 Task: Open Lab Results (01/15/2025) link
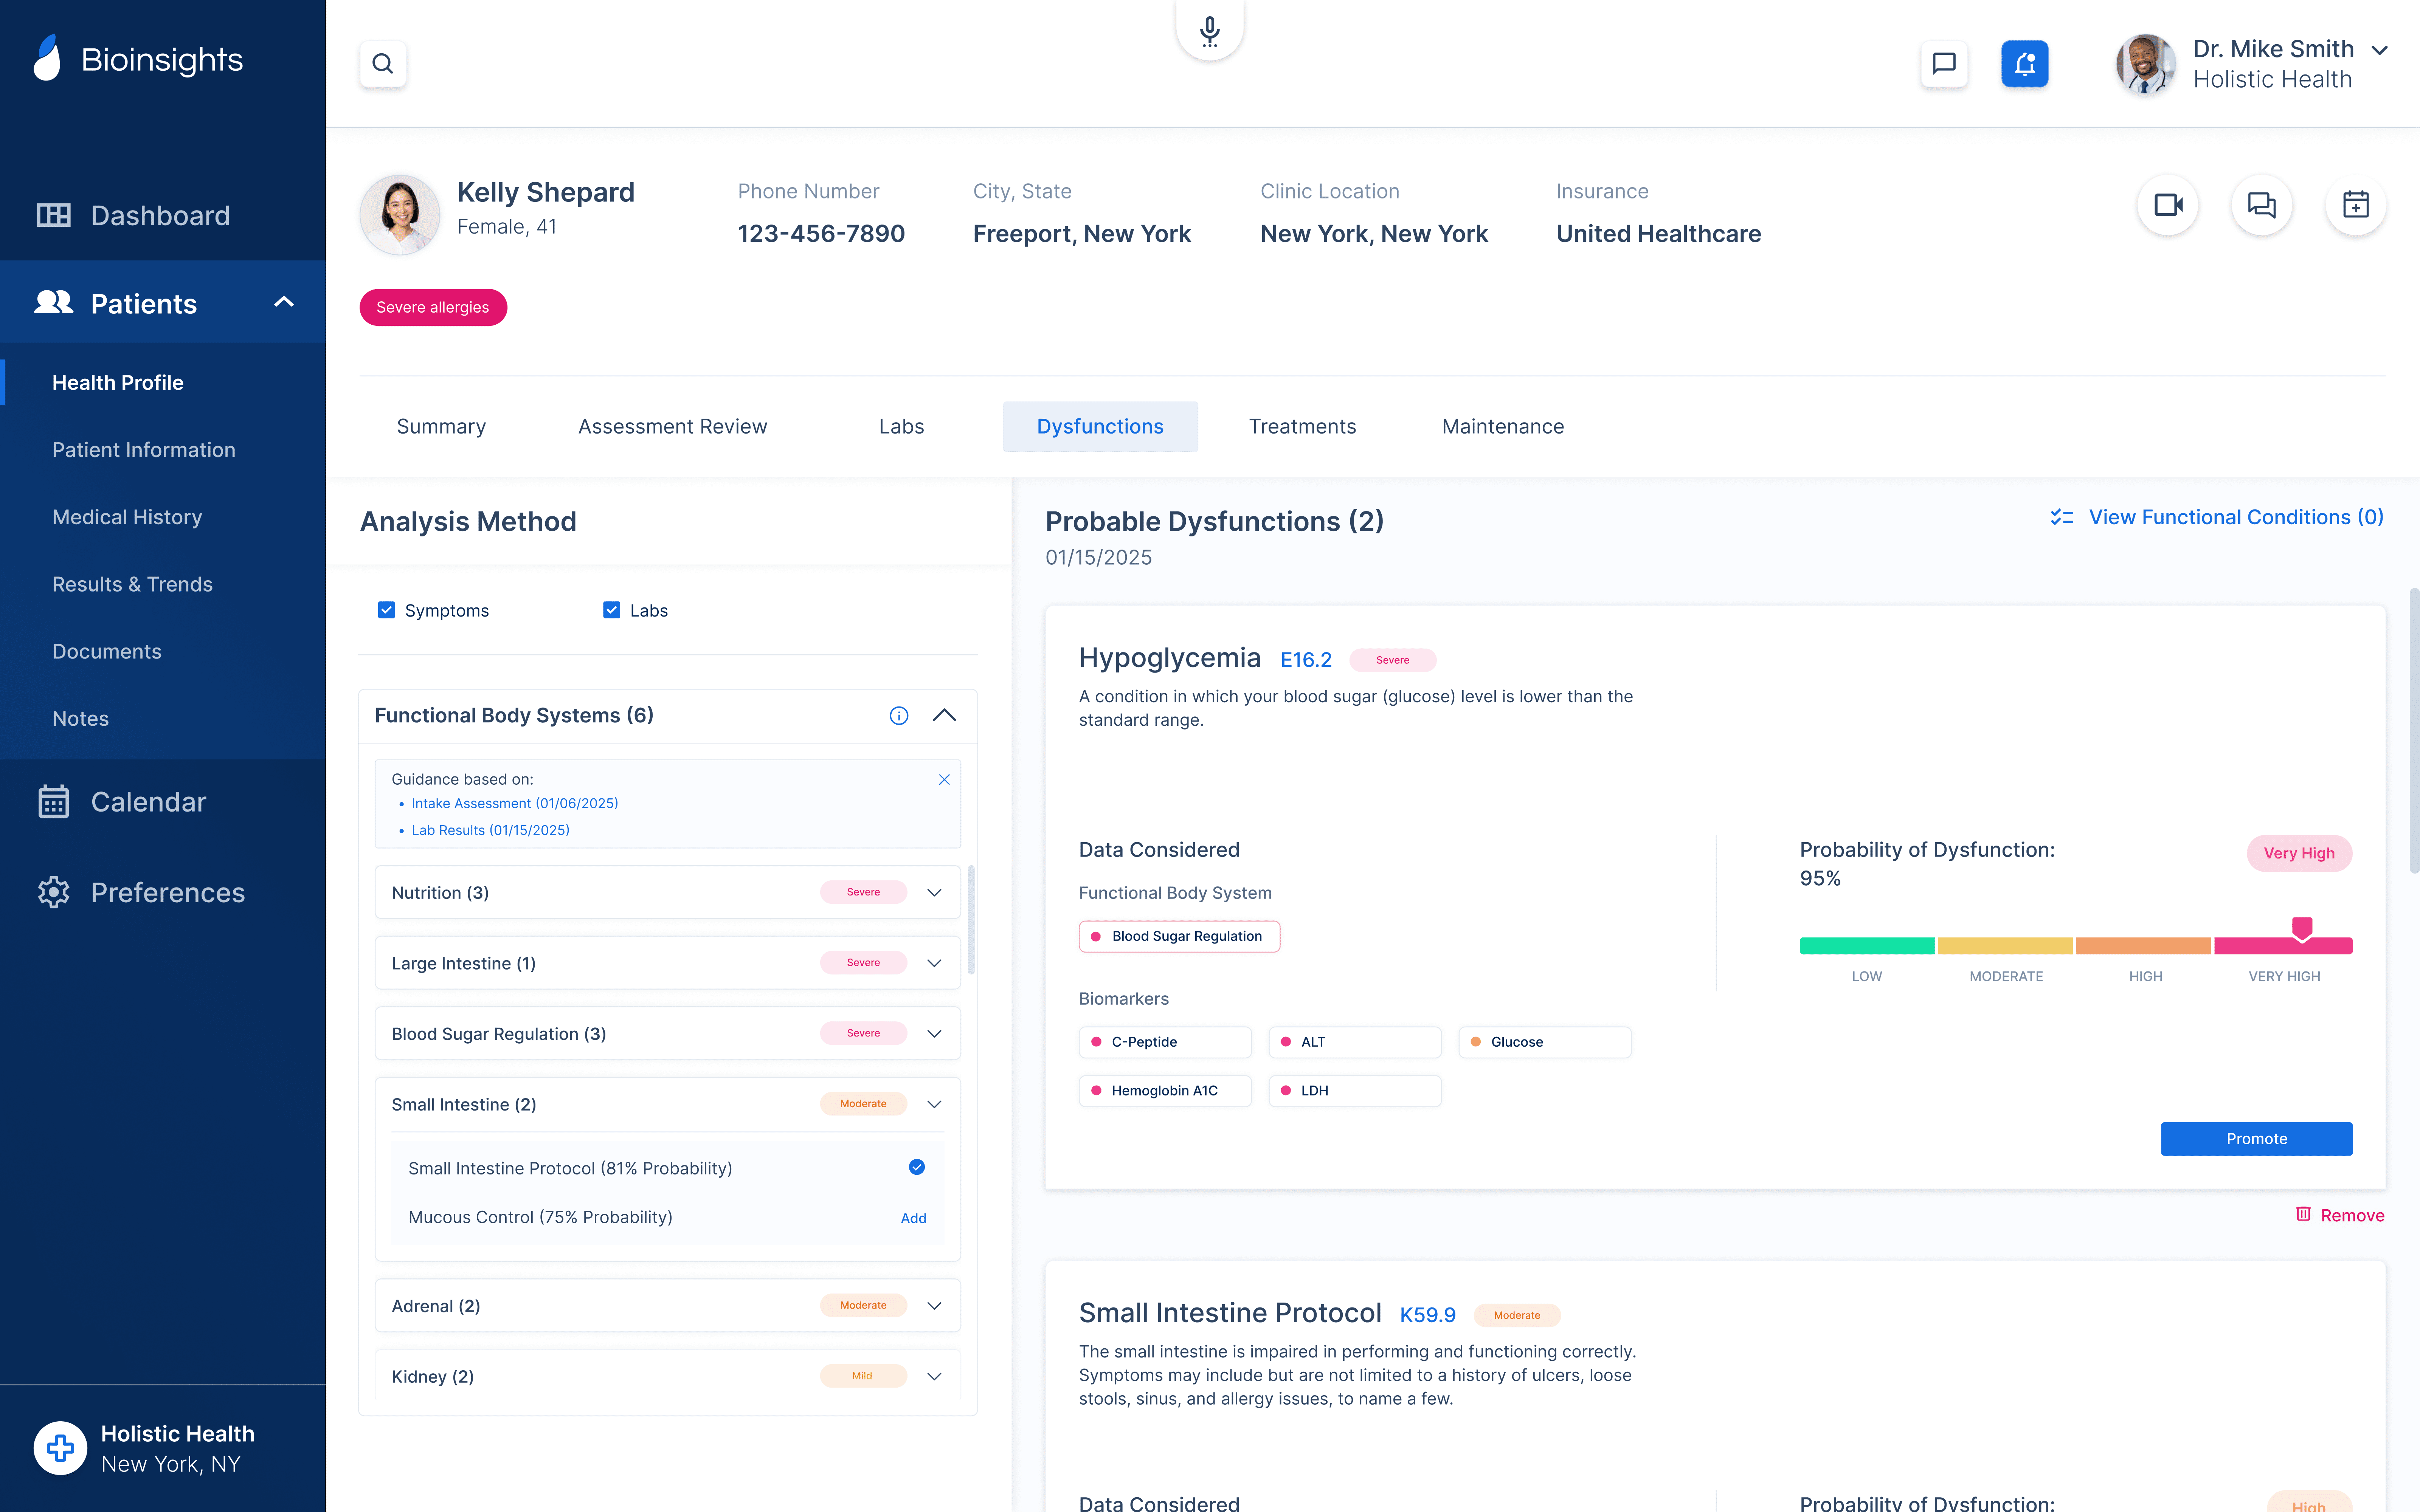click(x=490, y=831)
